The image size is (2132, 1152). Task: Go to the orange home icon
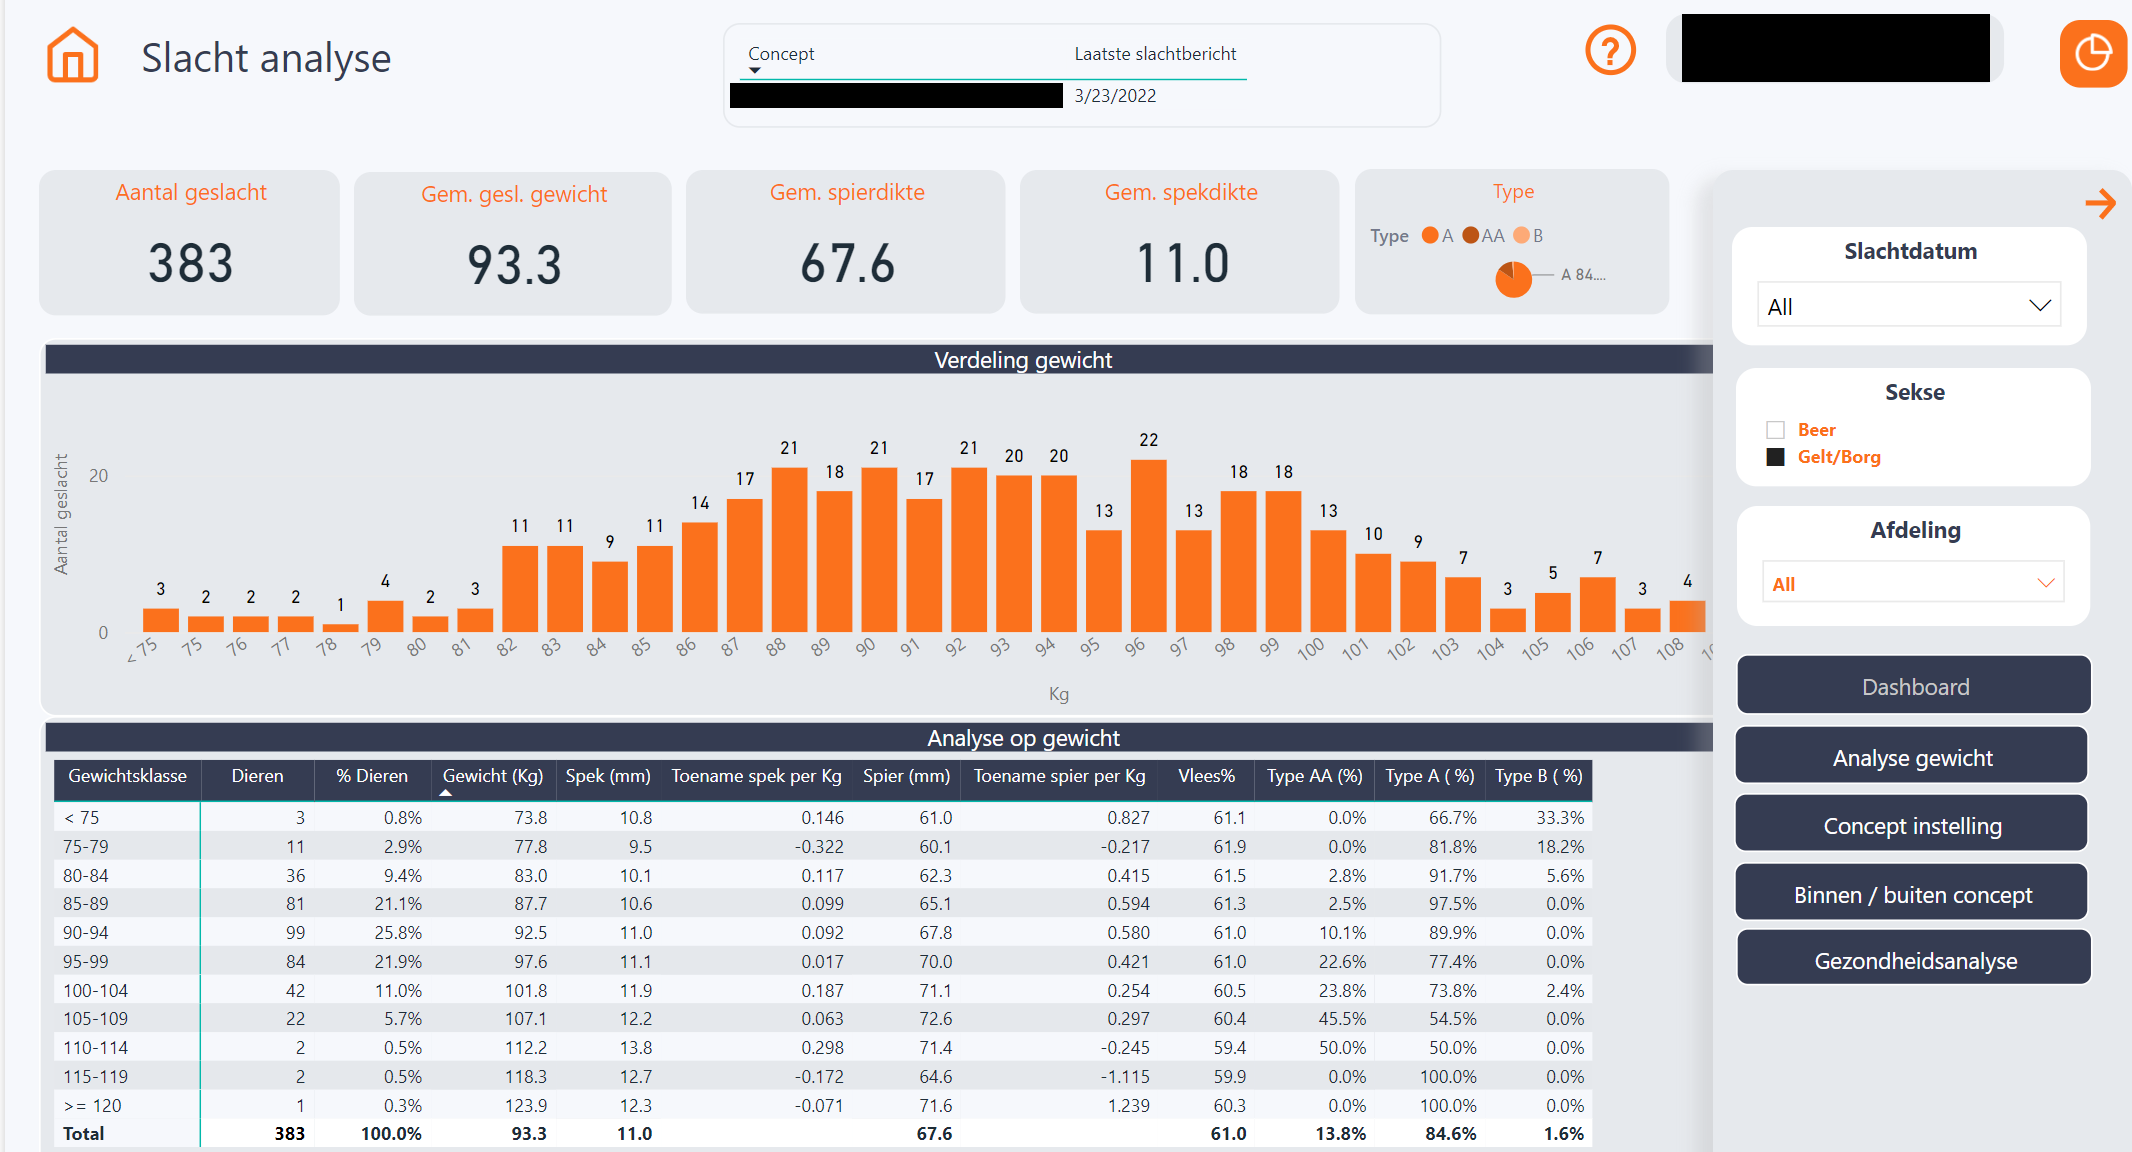[x=73, y=55]
